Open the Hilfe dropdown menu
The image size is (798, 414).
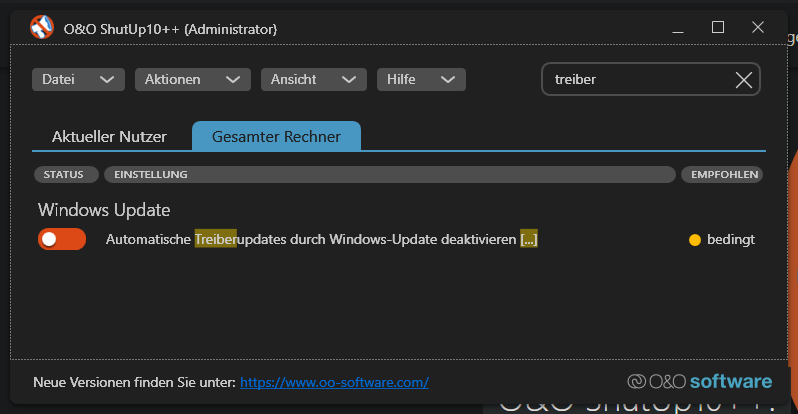[x=421, y=79]
